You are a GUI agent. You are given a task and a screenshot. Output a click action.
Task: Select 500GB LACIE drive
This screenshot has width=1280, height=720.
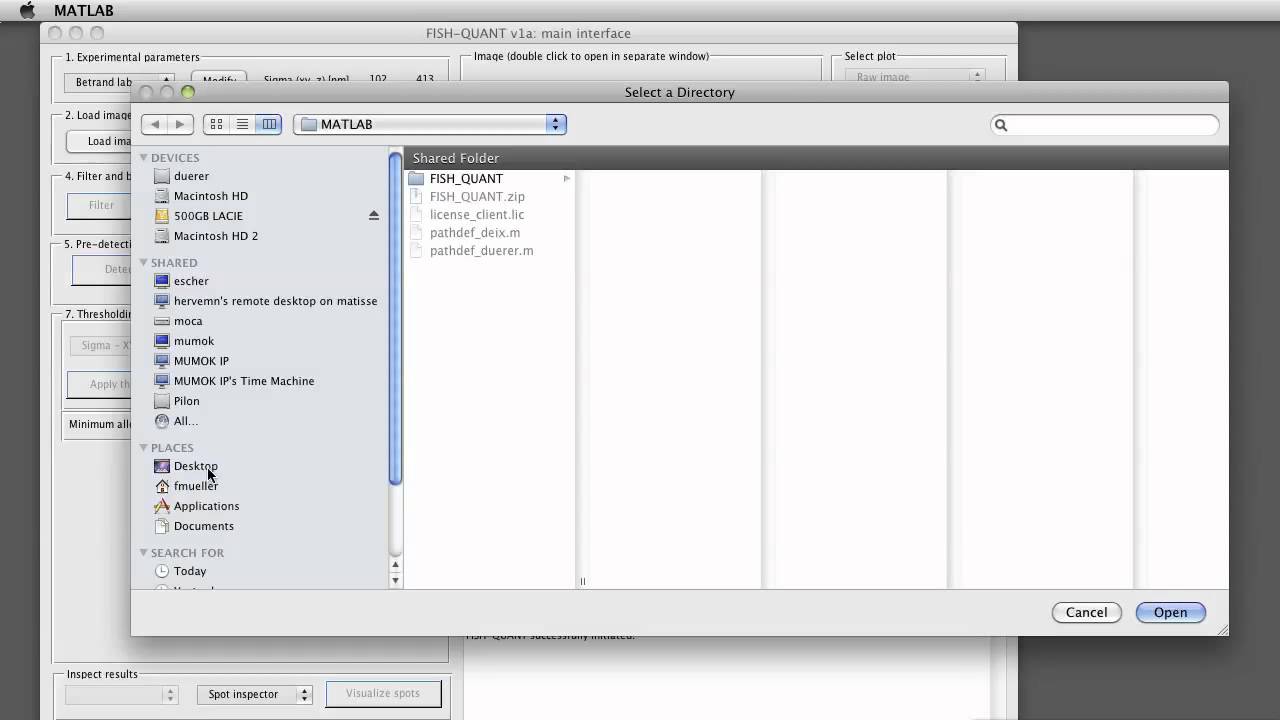(x=208, y=216)
